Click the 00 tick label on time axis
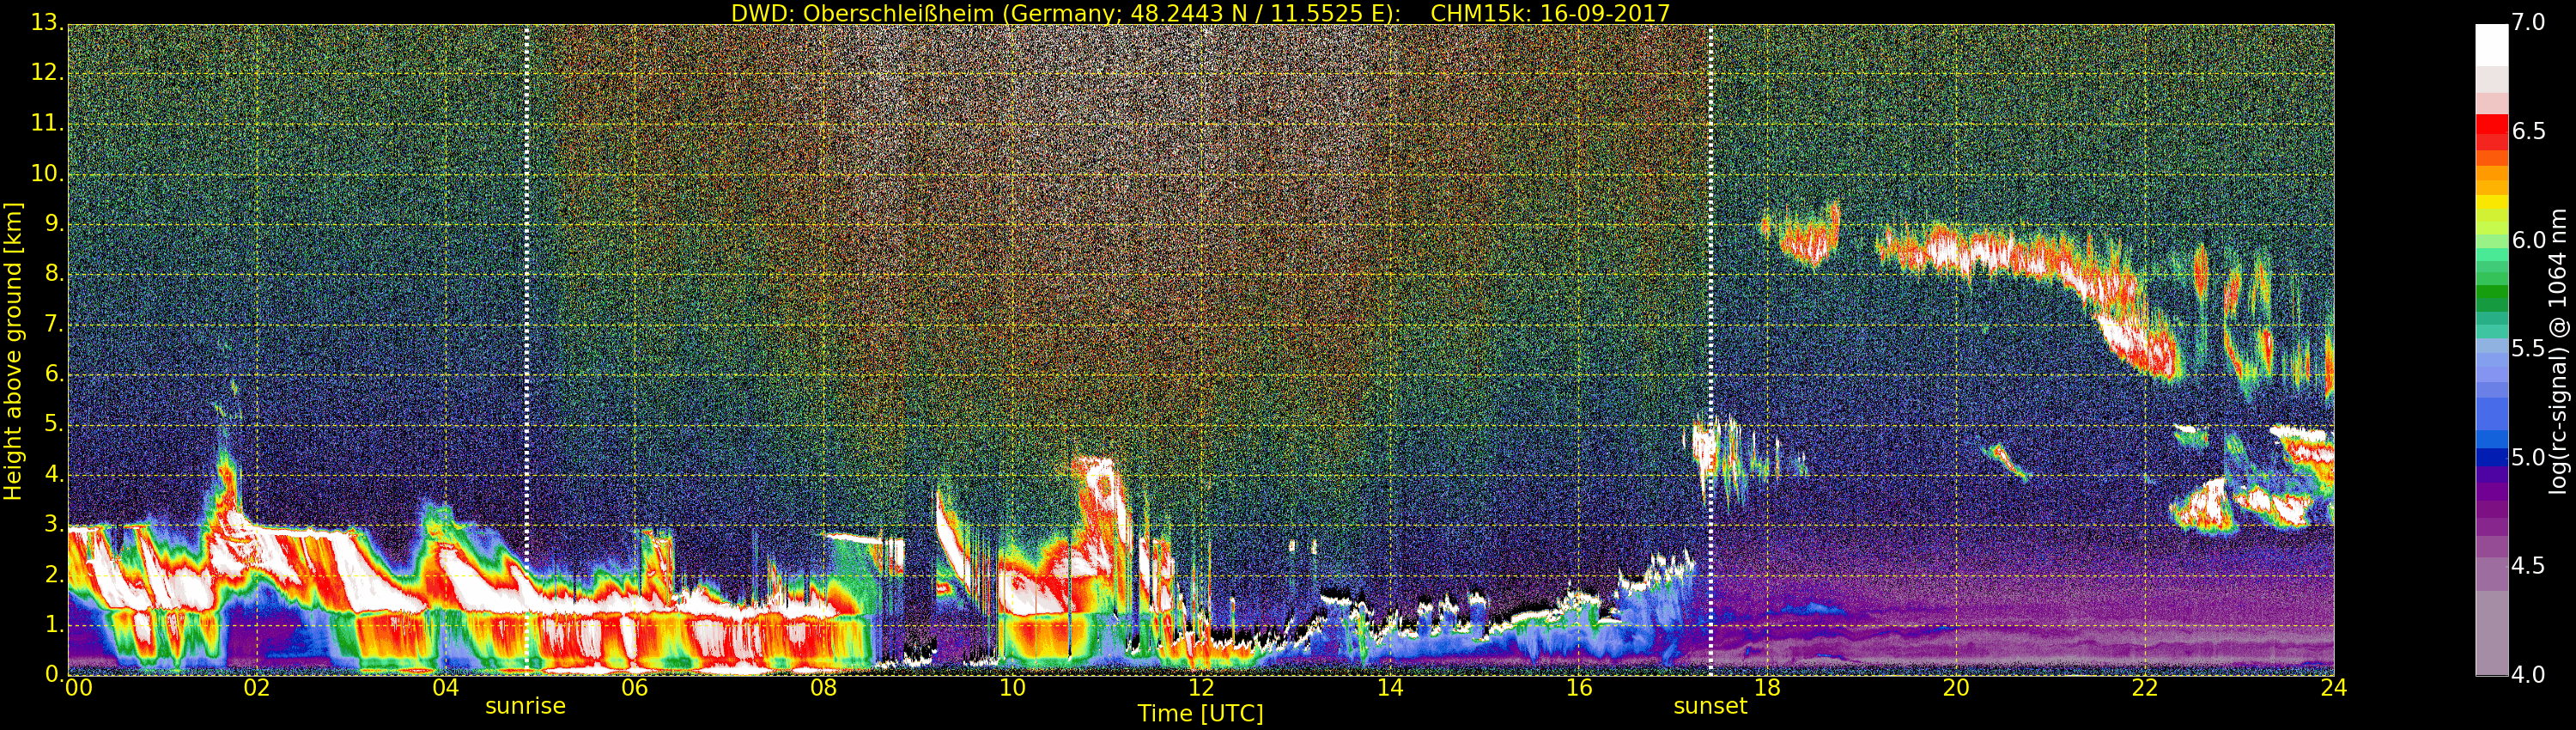Screen dimensions: 2576x730 coord(78,687)
